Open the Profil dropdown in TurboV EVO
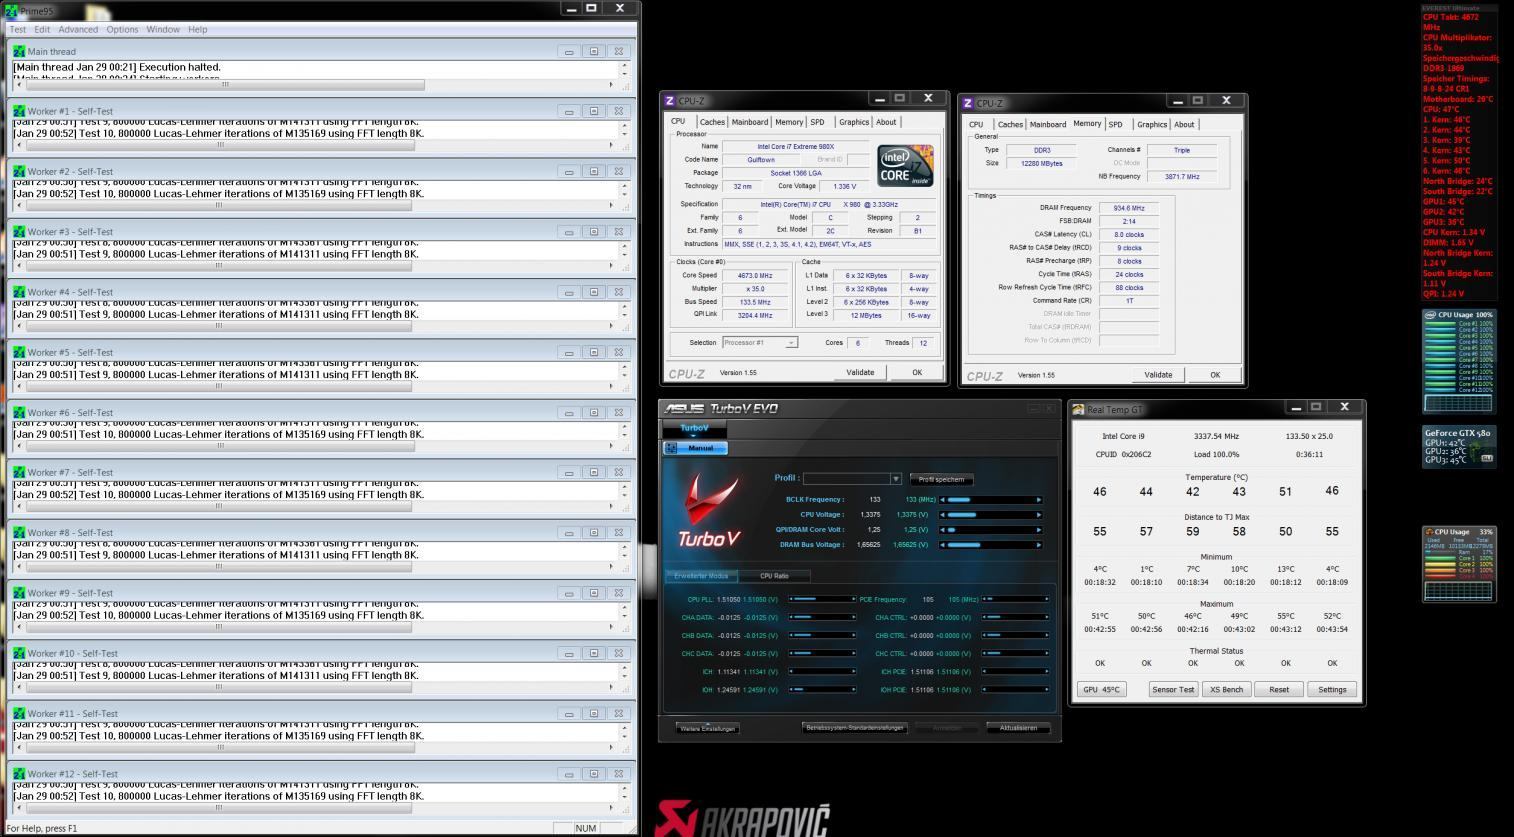 point(895,479)
